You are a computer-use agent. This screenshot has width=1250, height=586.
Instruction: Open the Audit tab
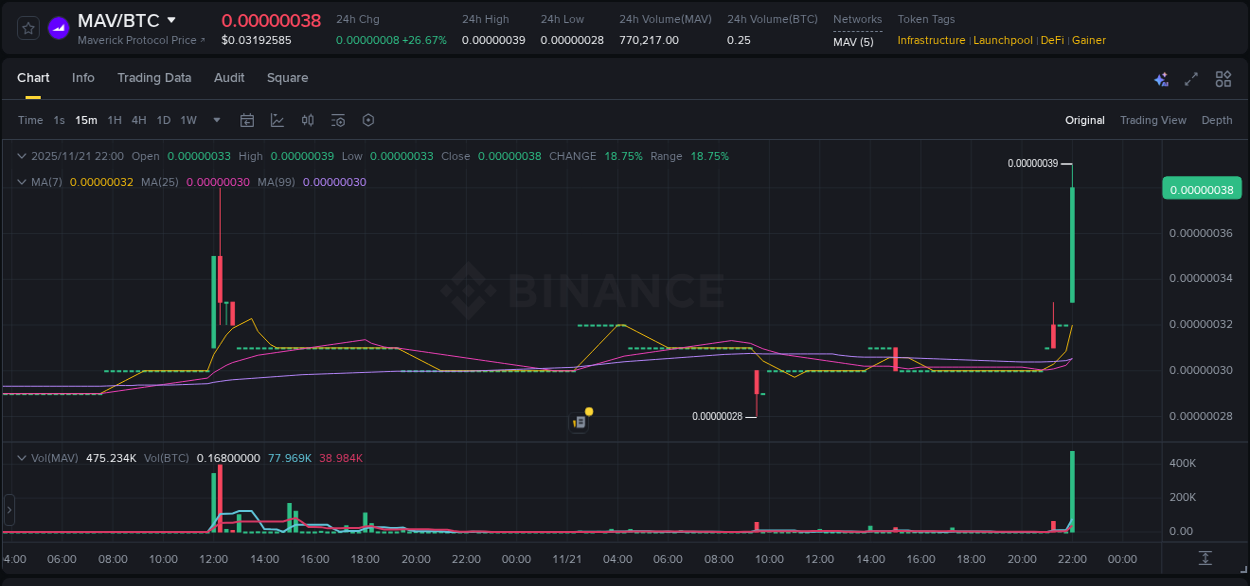[229, 78]
